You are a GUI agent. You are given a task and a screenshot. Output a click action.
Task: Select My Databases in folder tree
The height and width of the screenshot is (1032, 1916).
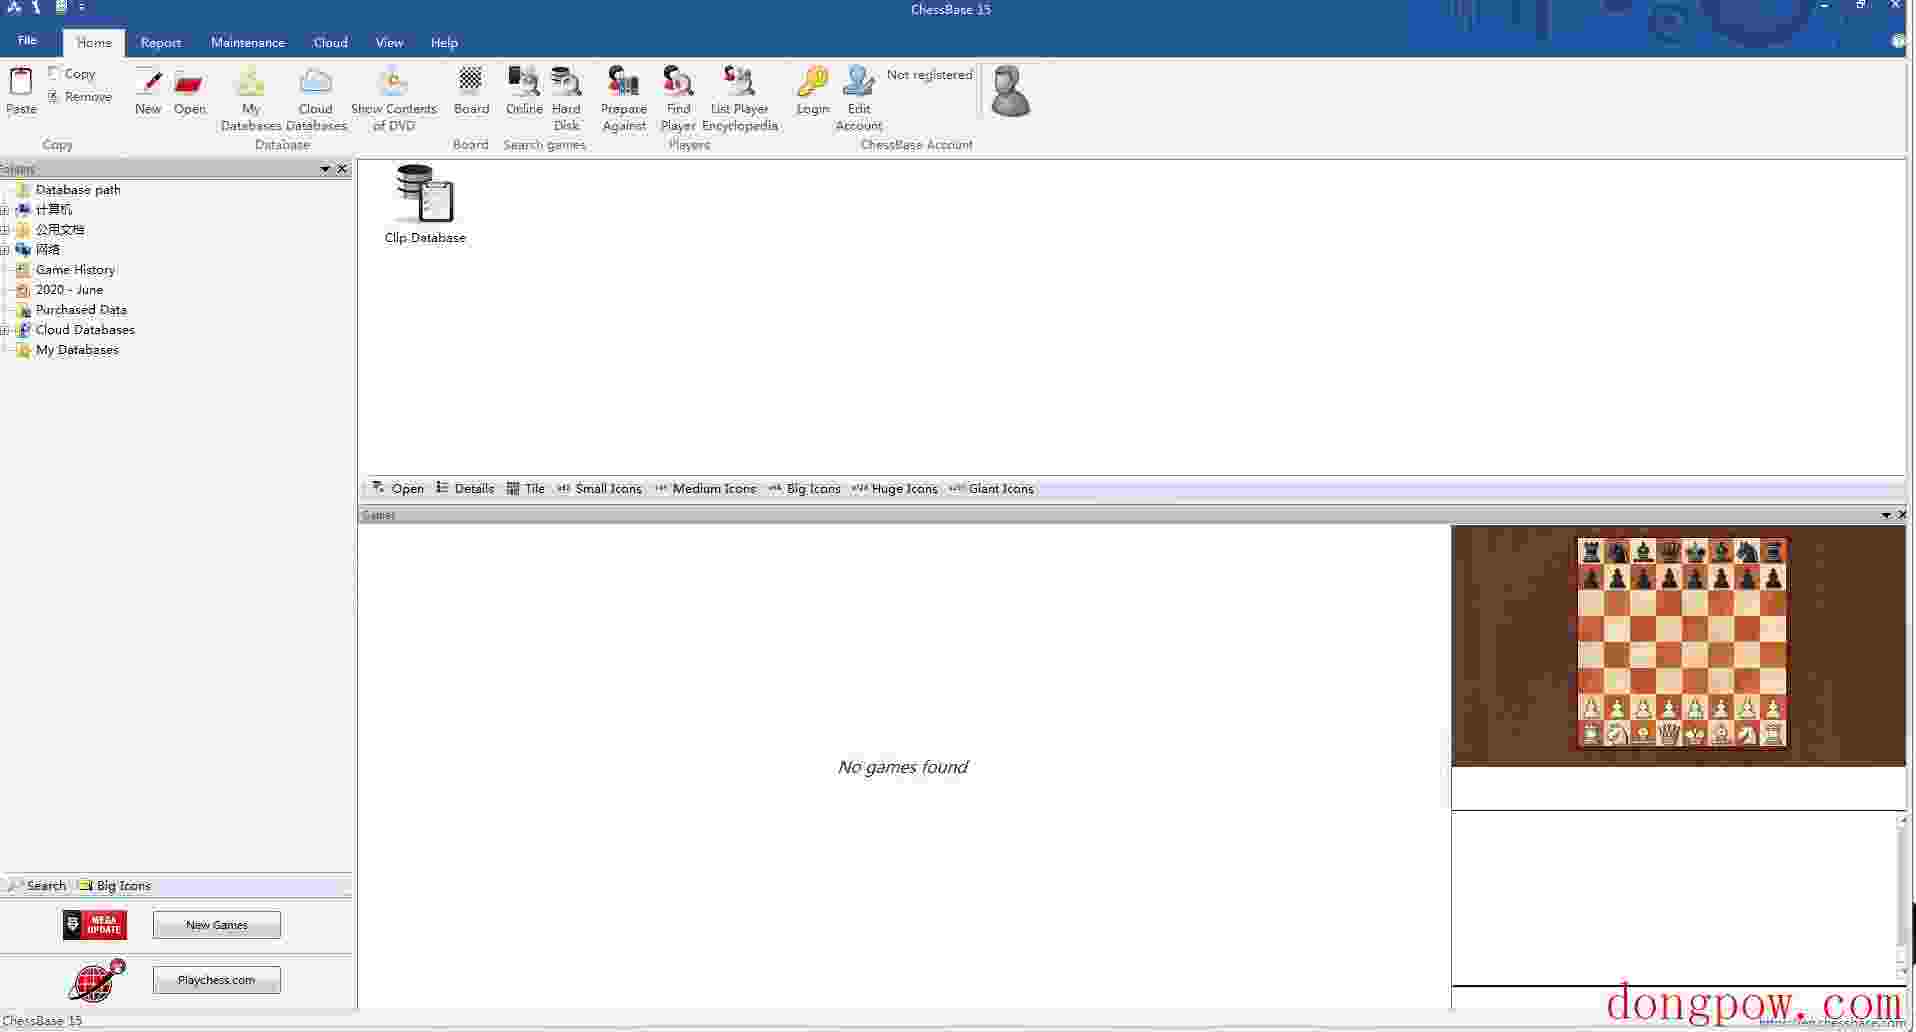pos(68,350)
